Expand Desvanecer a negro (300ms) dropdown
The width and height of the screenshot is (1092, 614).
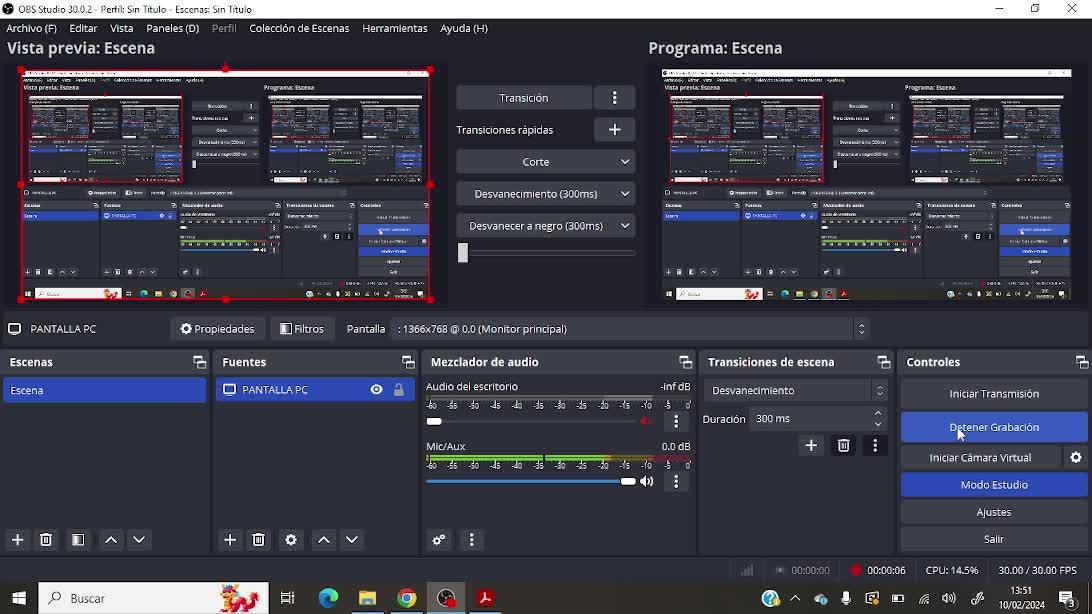545,226
